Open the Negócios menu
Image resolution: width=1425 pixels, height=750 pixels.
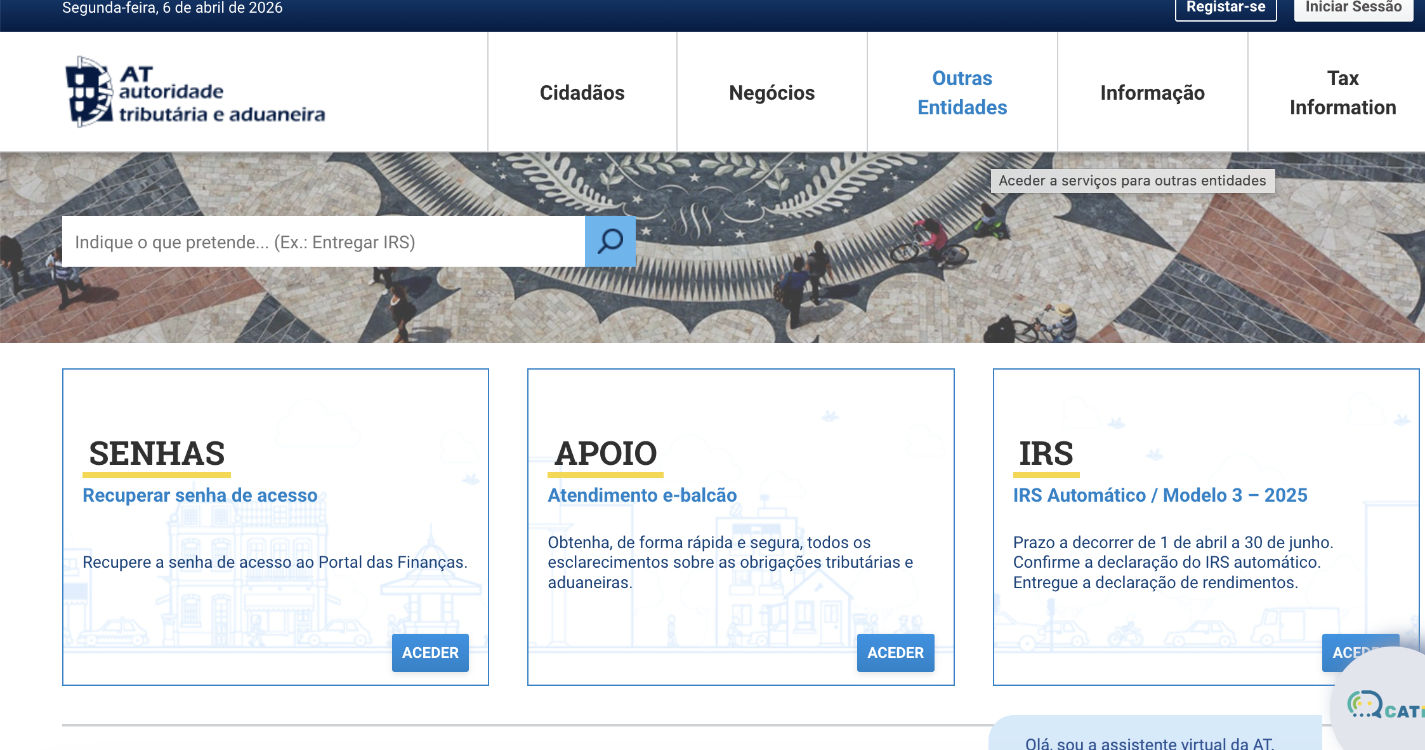click(771, 91)
